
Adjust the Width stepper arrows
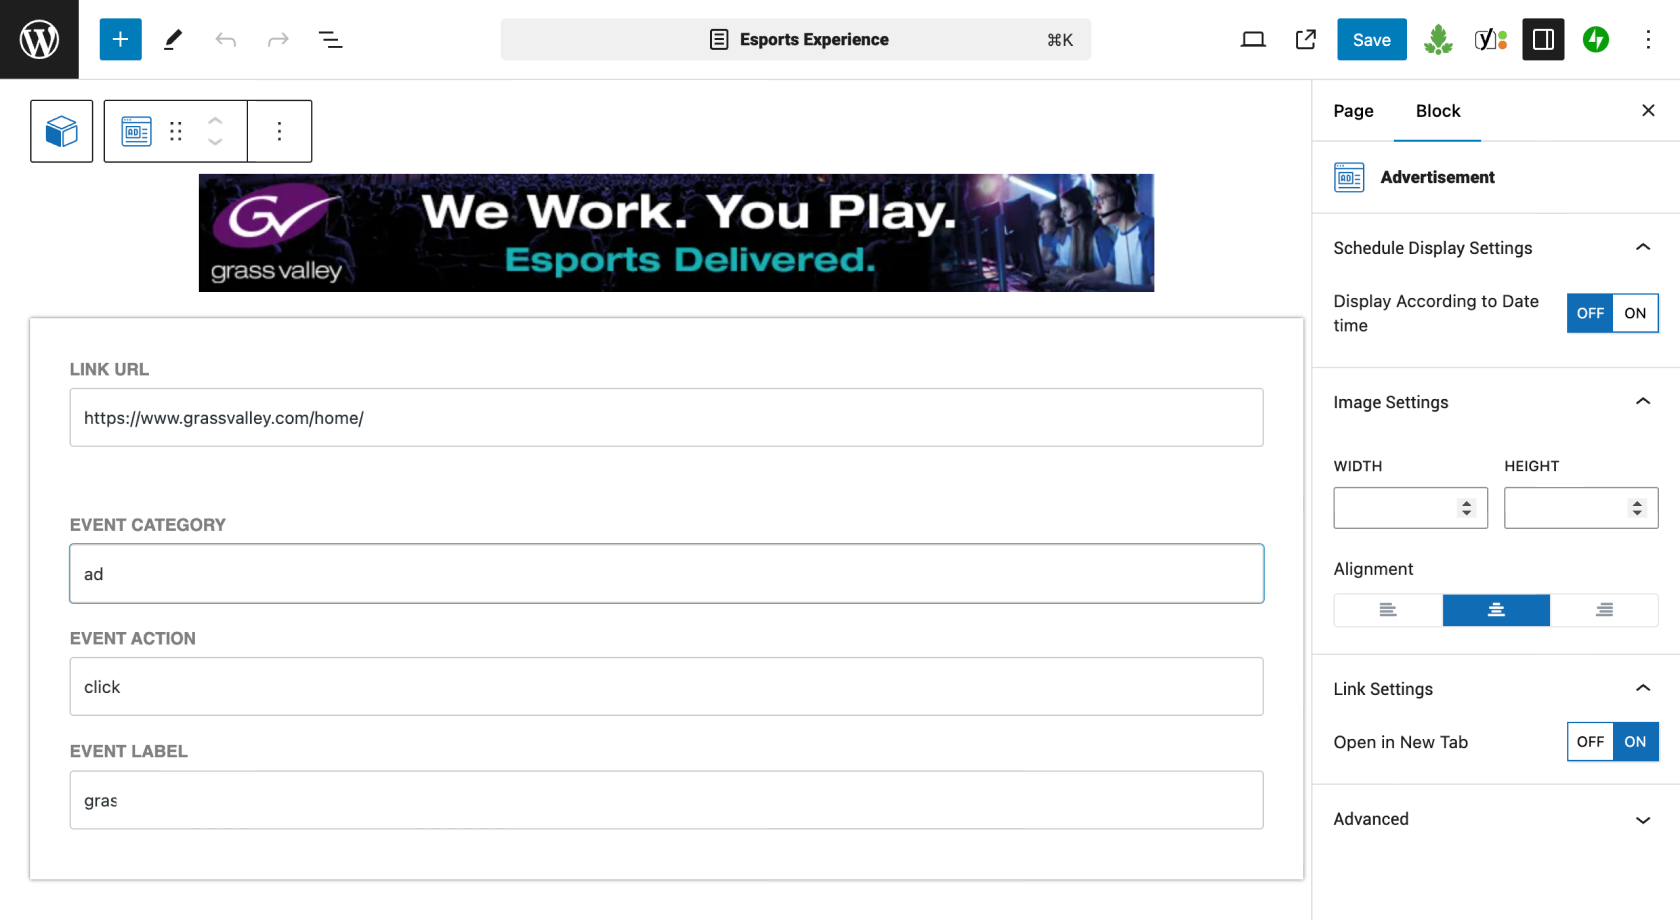tap(1466, 508)
